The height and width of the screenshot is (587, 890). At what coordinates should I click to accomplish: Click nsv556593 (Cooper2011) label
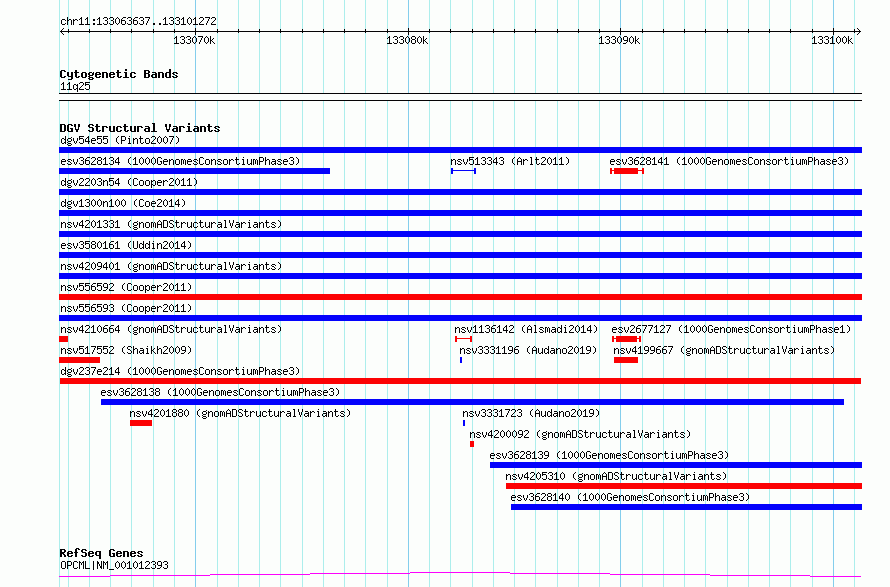[126, 308]
